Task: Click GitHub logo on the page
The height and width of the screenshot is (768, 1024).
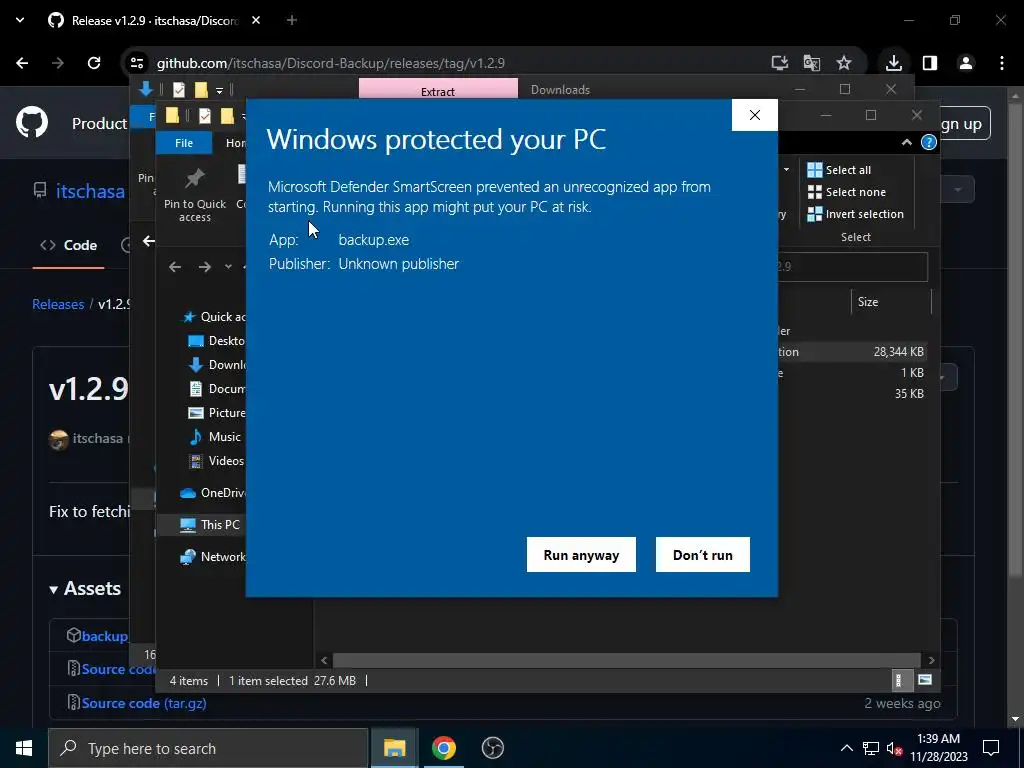Action: point(32,122)
